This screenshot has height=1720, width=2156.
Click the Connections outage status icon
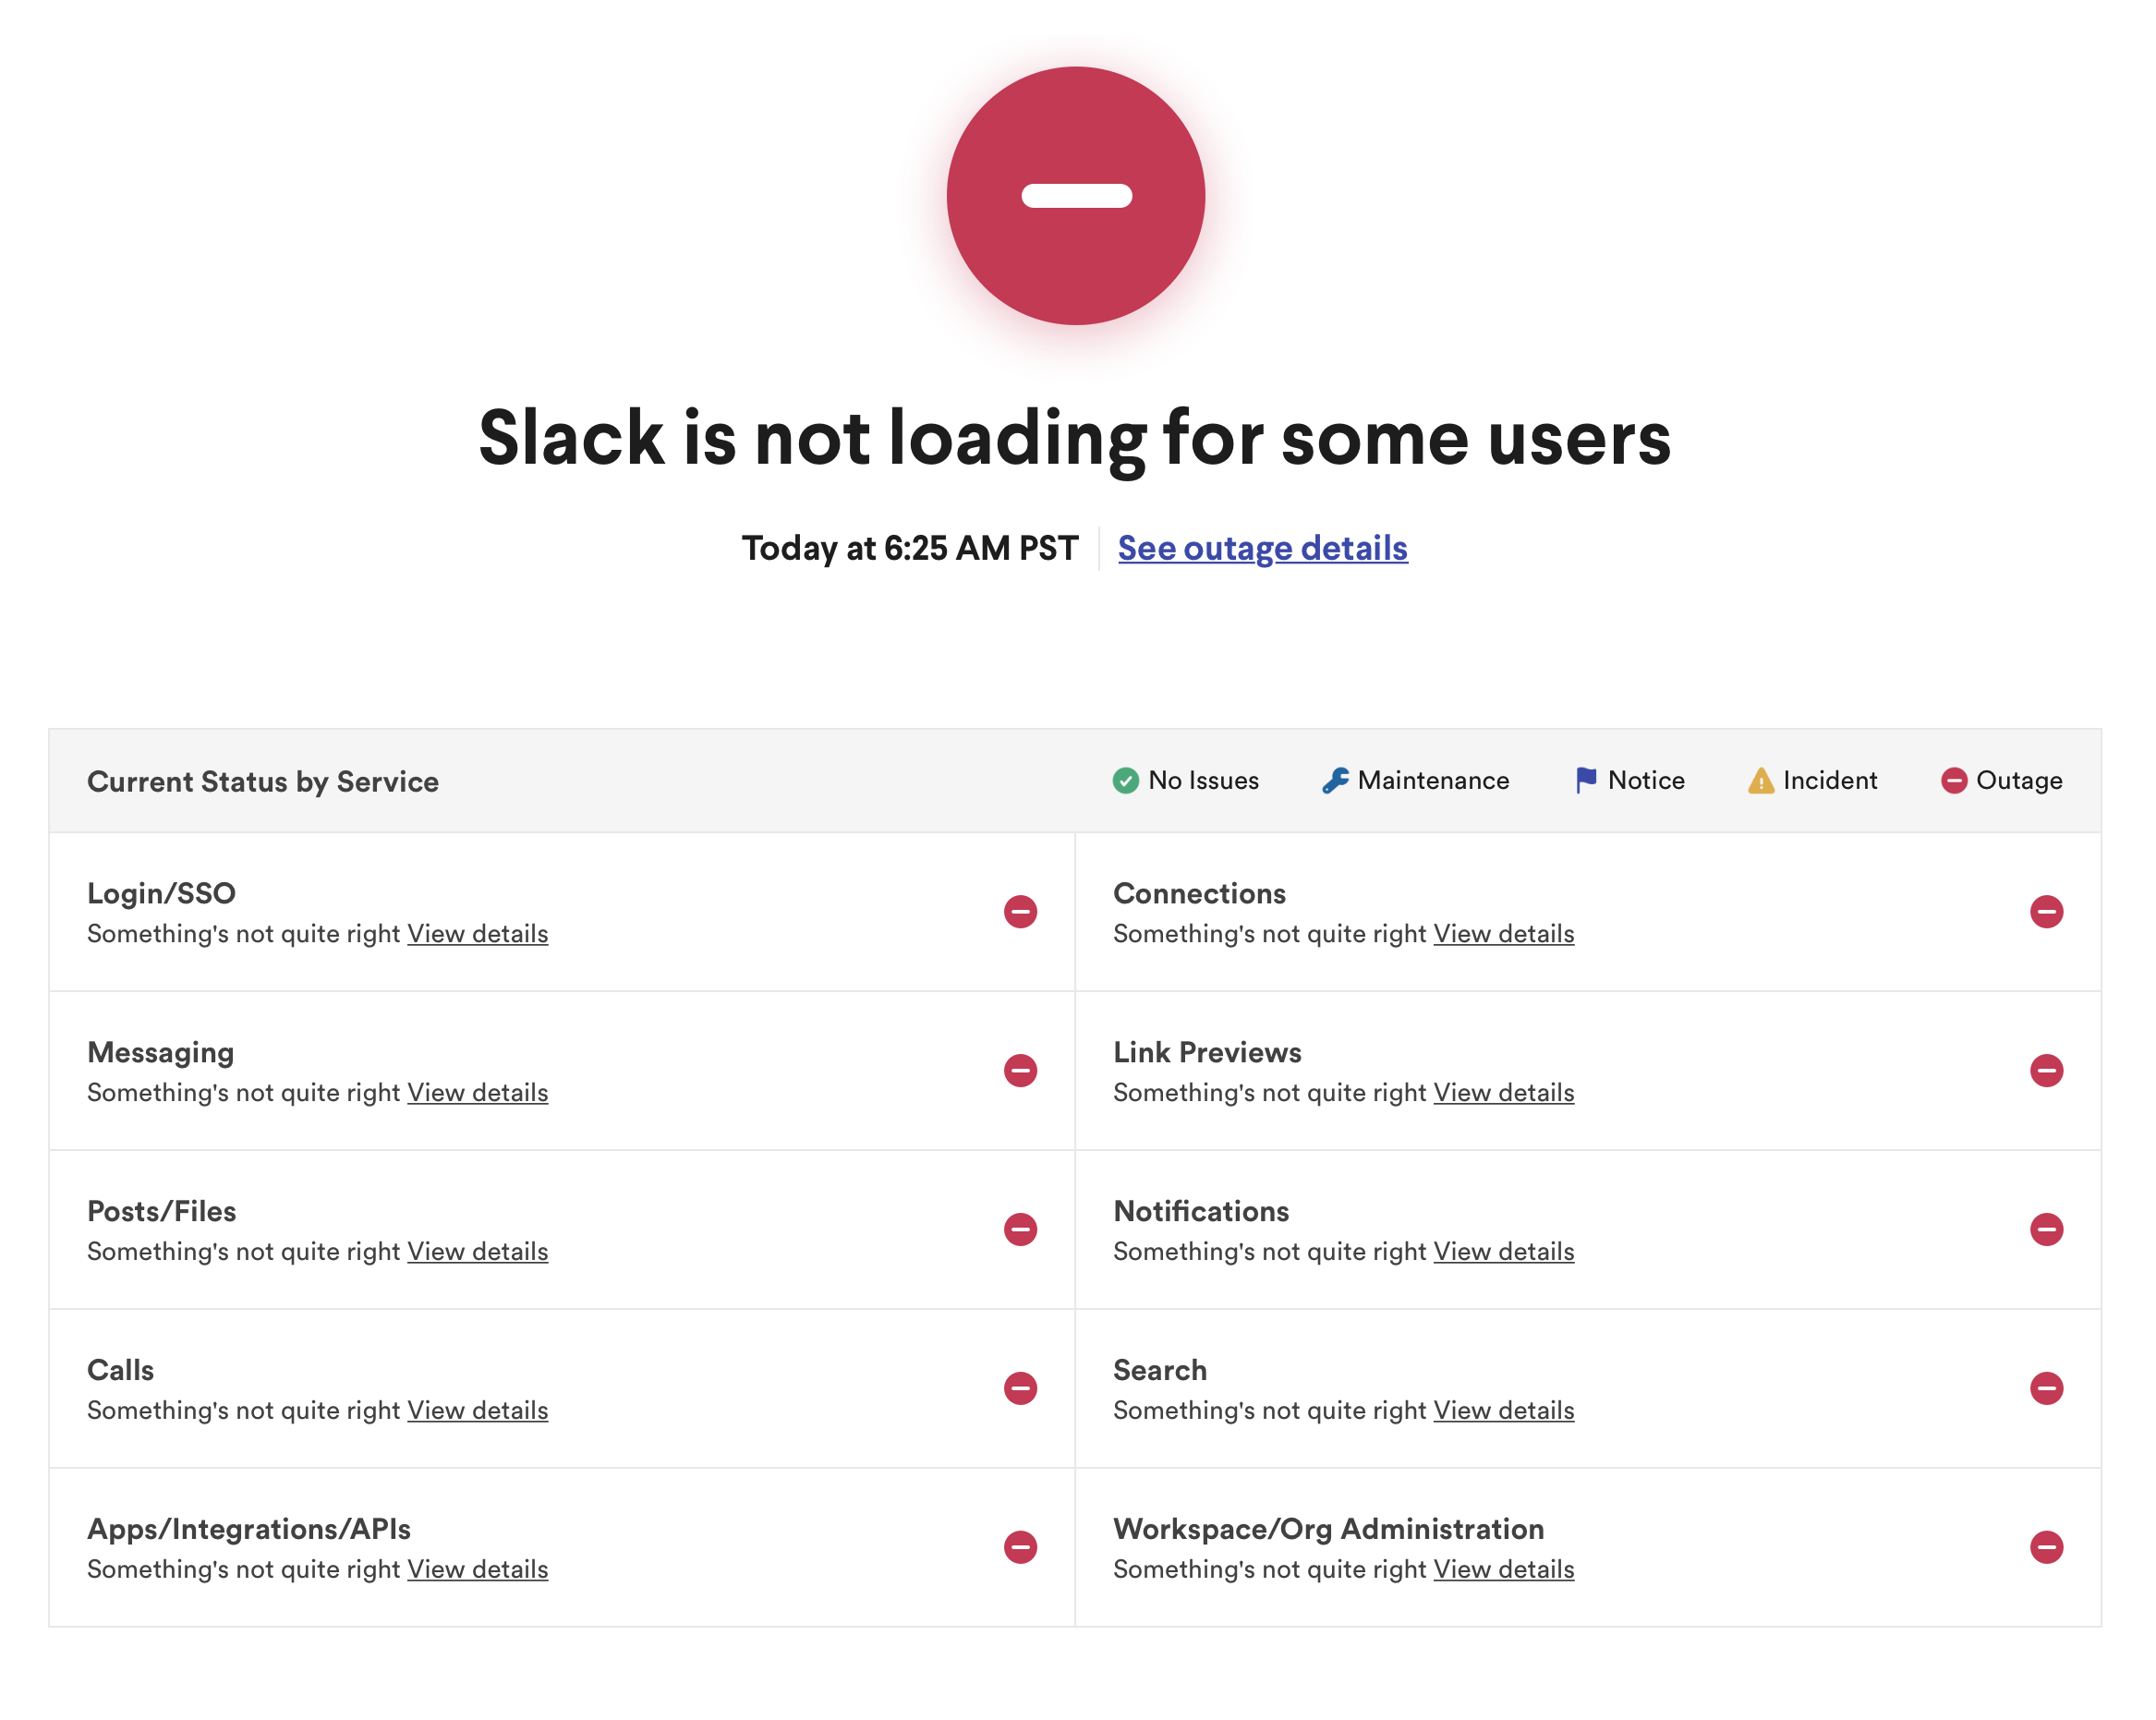click(2046, 911)
